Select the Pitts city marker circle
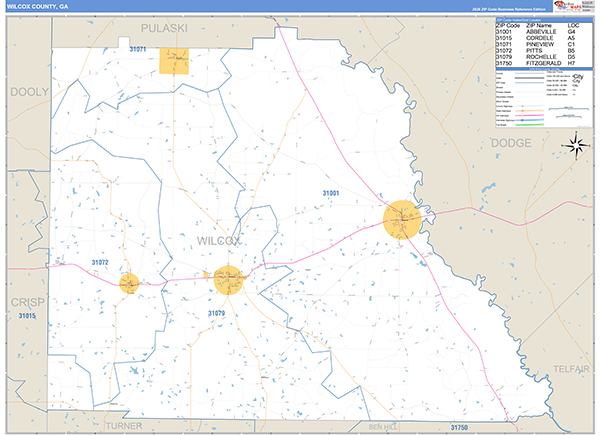 click(129, 283)
